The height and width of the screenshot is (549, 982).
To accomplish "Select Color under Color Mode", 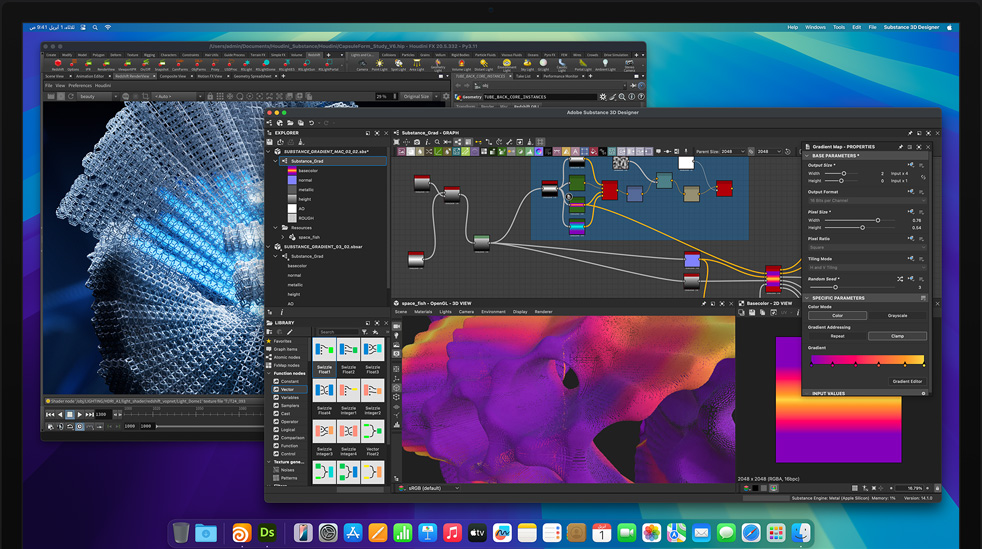I will tap(837, 316).
